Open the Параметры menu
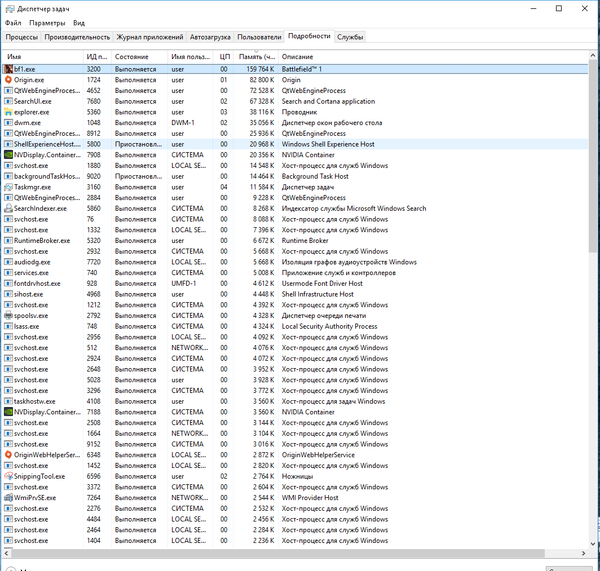Screen dimensions: 600x571 pos(47,22)
